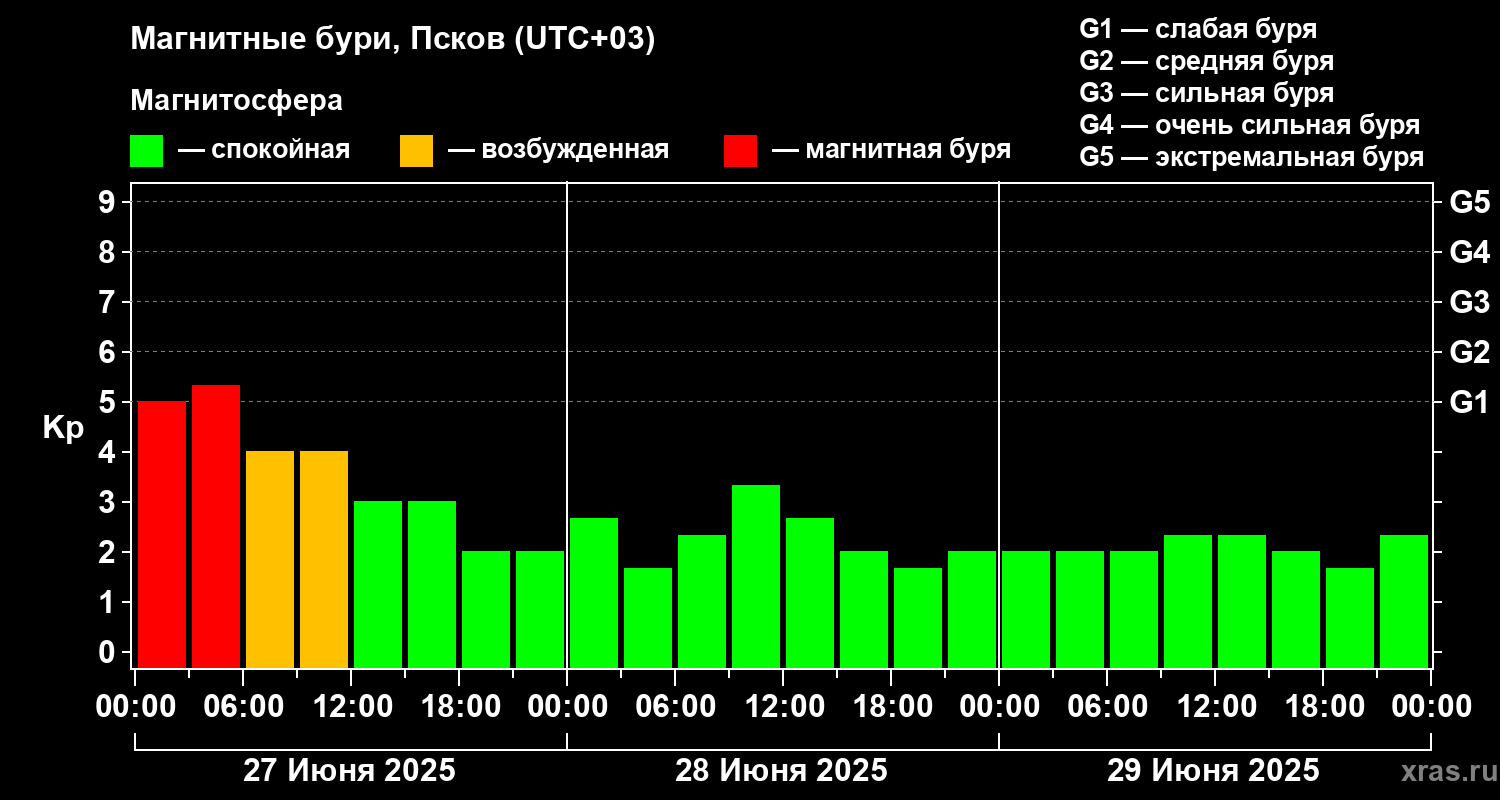Click the bar starting 12:00 on 29 Июня

point(1242,601)
